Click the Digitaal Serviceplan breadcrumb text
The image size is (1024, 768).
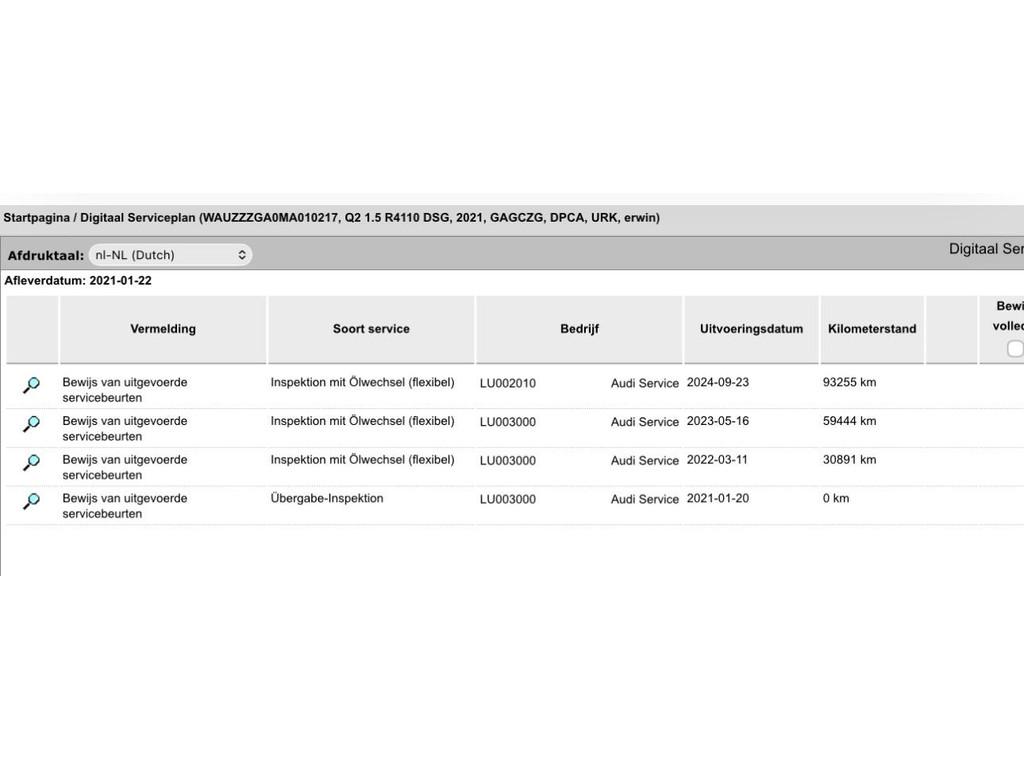[x=138, y=217]
